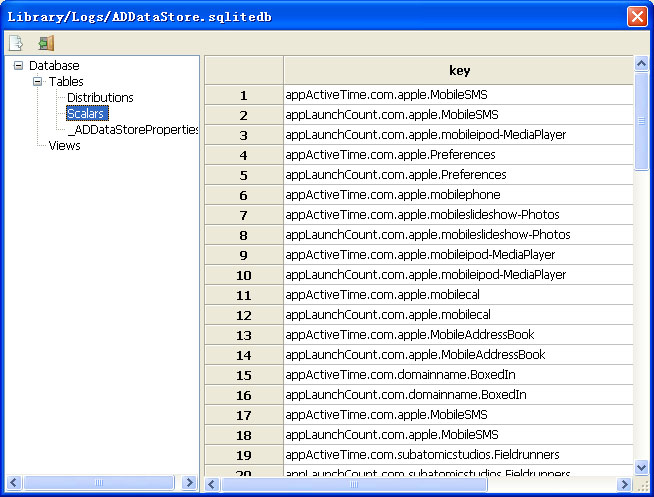The image size is (654, 497).
Task: Select the Views node
Action: [64, 146]
